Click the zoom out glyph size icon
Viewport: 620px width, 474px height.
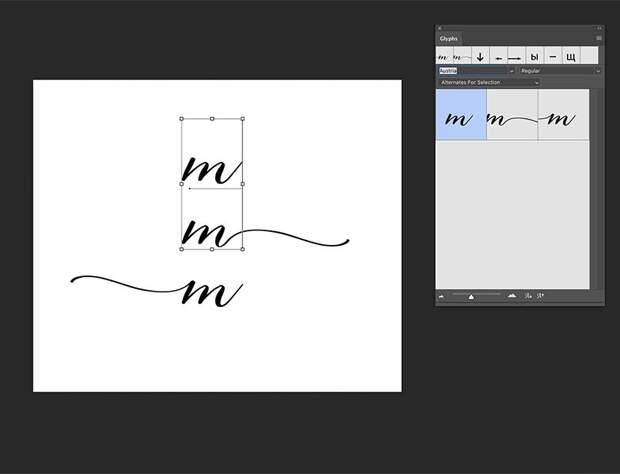(442, 296)
